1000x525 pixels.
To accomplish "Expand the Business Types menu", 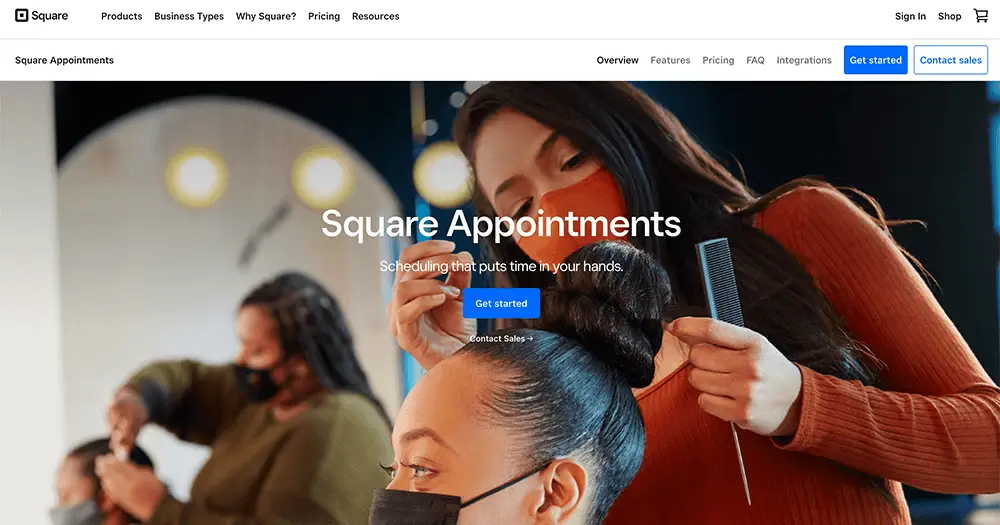I will point(189,17).
